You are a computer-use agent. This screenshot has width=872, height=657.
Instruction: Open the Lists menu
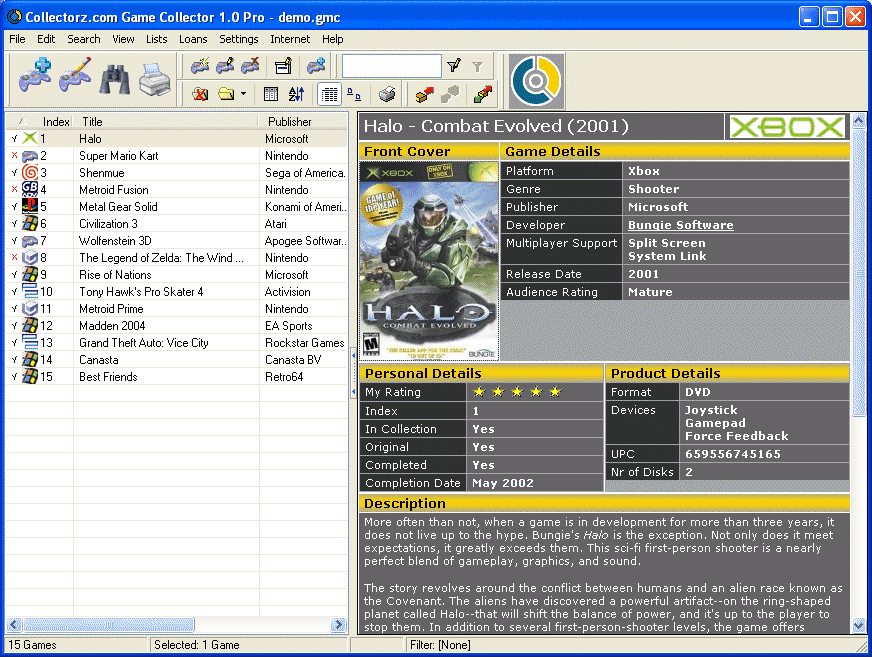pos(156,39)
